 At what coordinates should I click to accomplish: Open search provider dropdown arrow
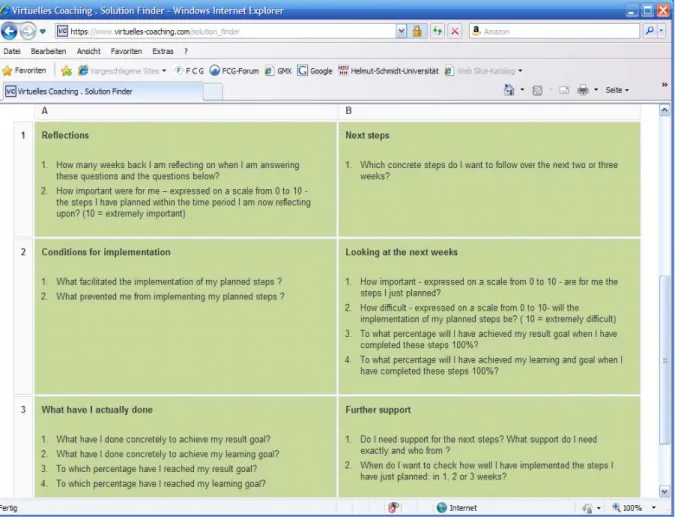click(662, 31)
